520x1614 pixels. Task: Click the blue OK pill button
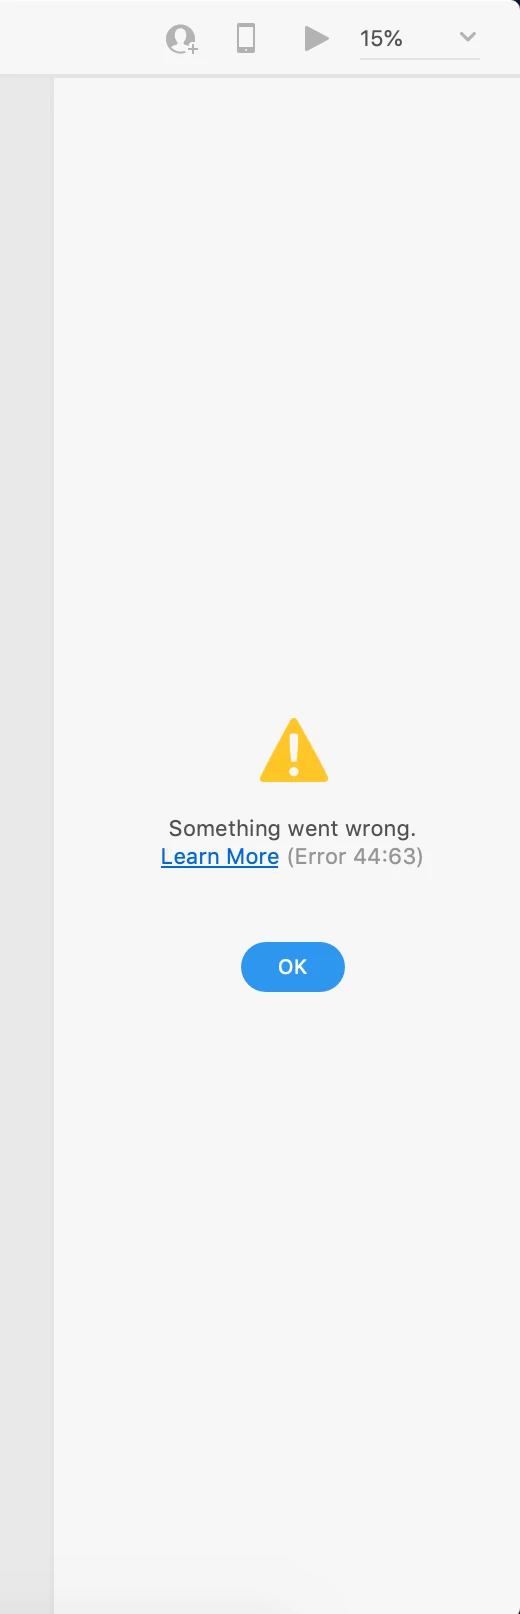[x=293, y=967]
